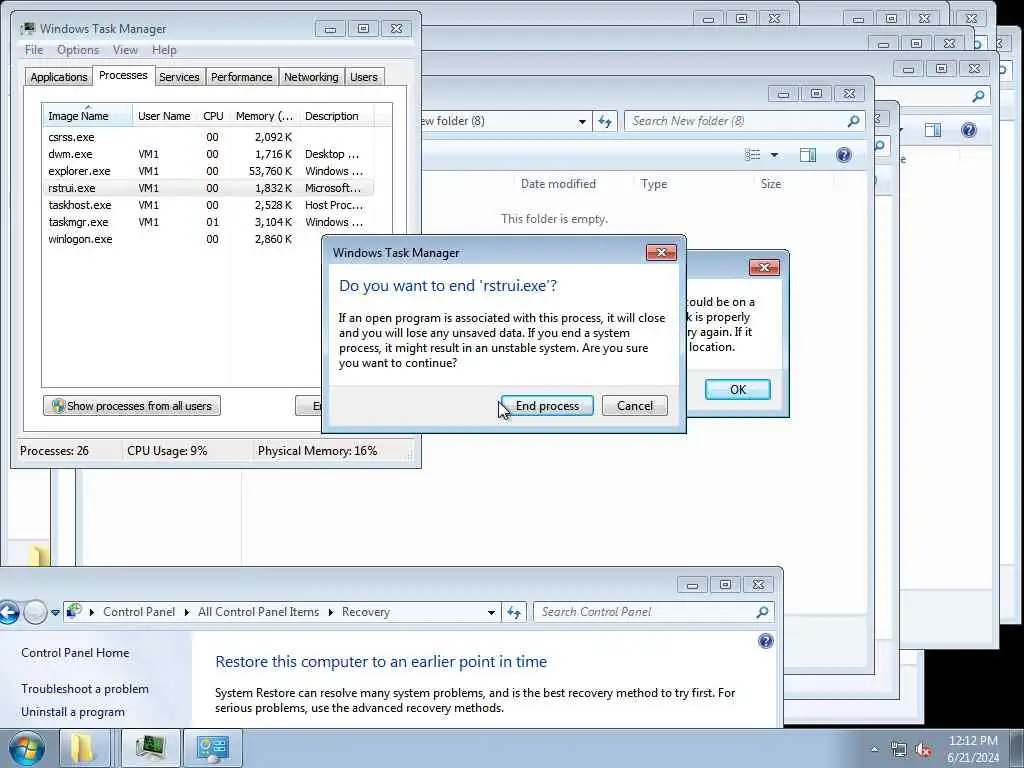Image resolution: width=1024 pixels, height=768 pixels.
Task: Open Help in the rear Explorer window
Action: [x=968, y=130]
